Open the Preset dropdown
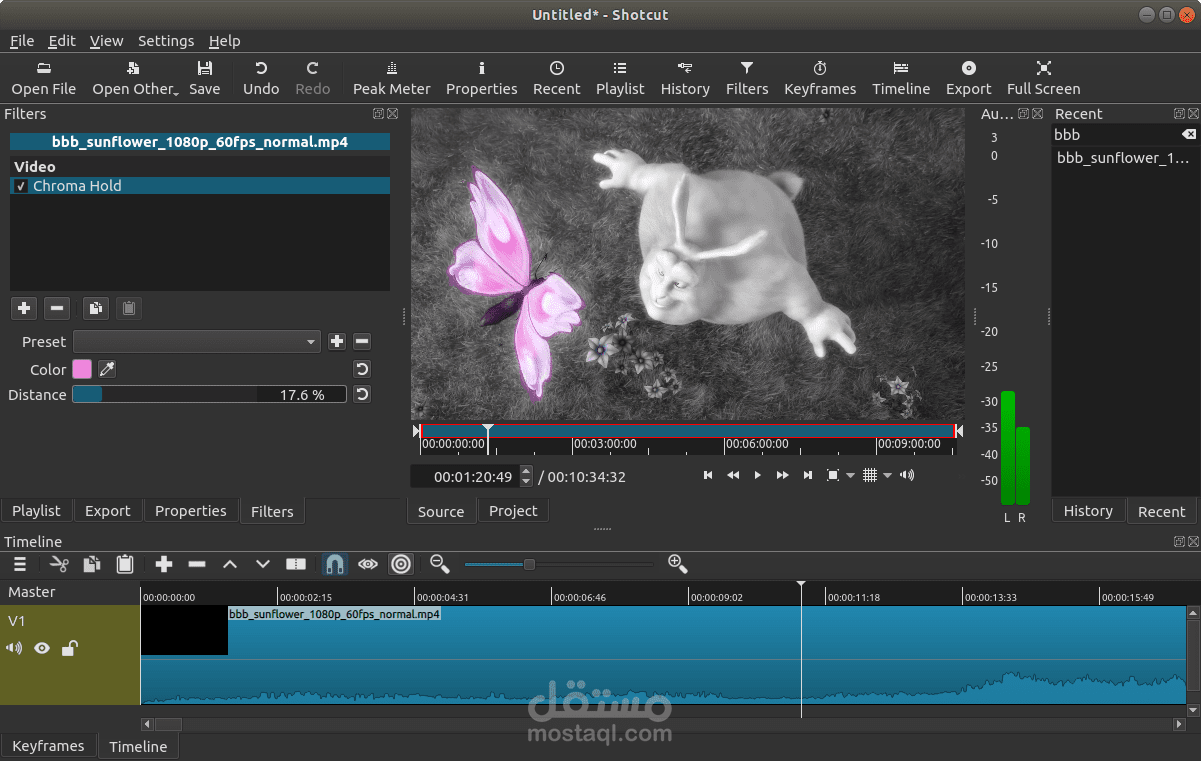The image size is (1201, 761). (x=196, y=341)
